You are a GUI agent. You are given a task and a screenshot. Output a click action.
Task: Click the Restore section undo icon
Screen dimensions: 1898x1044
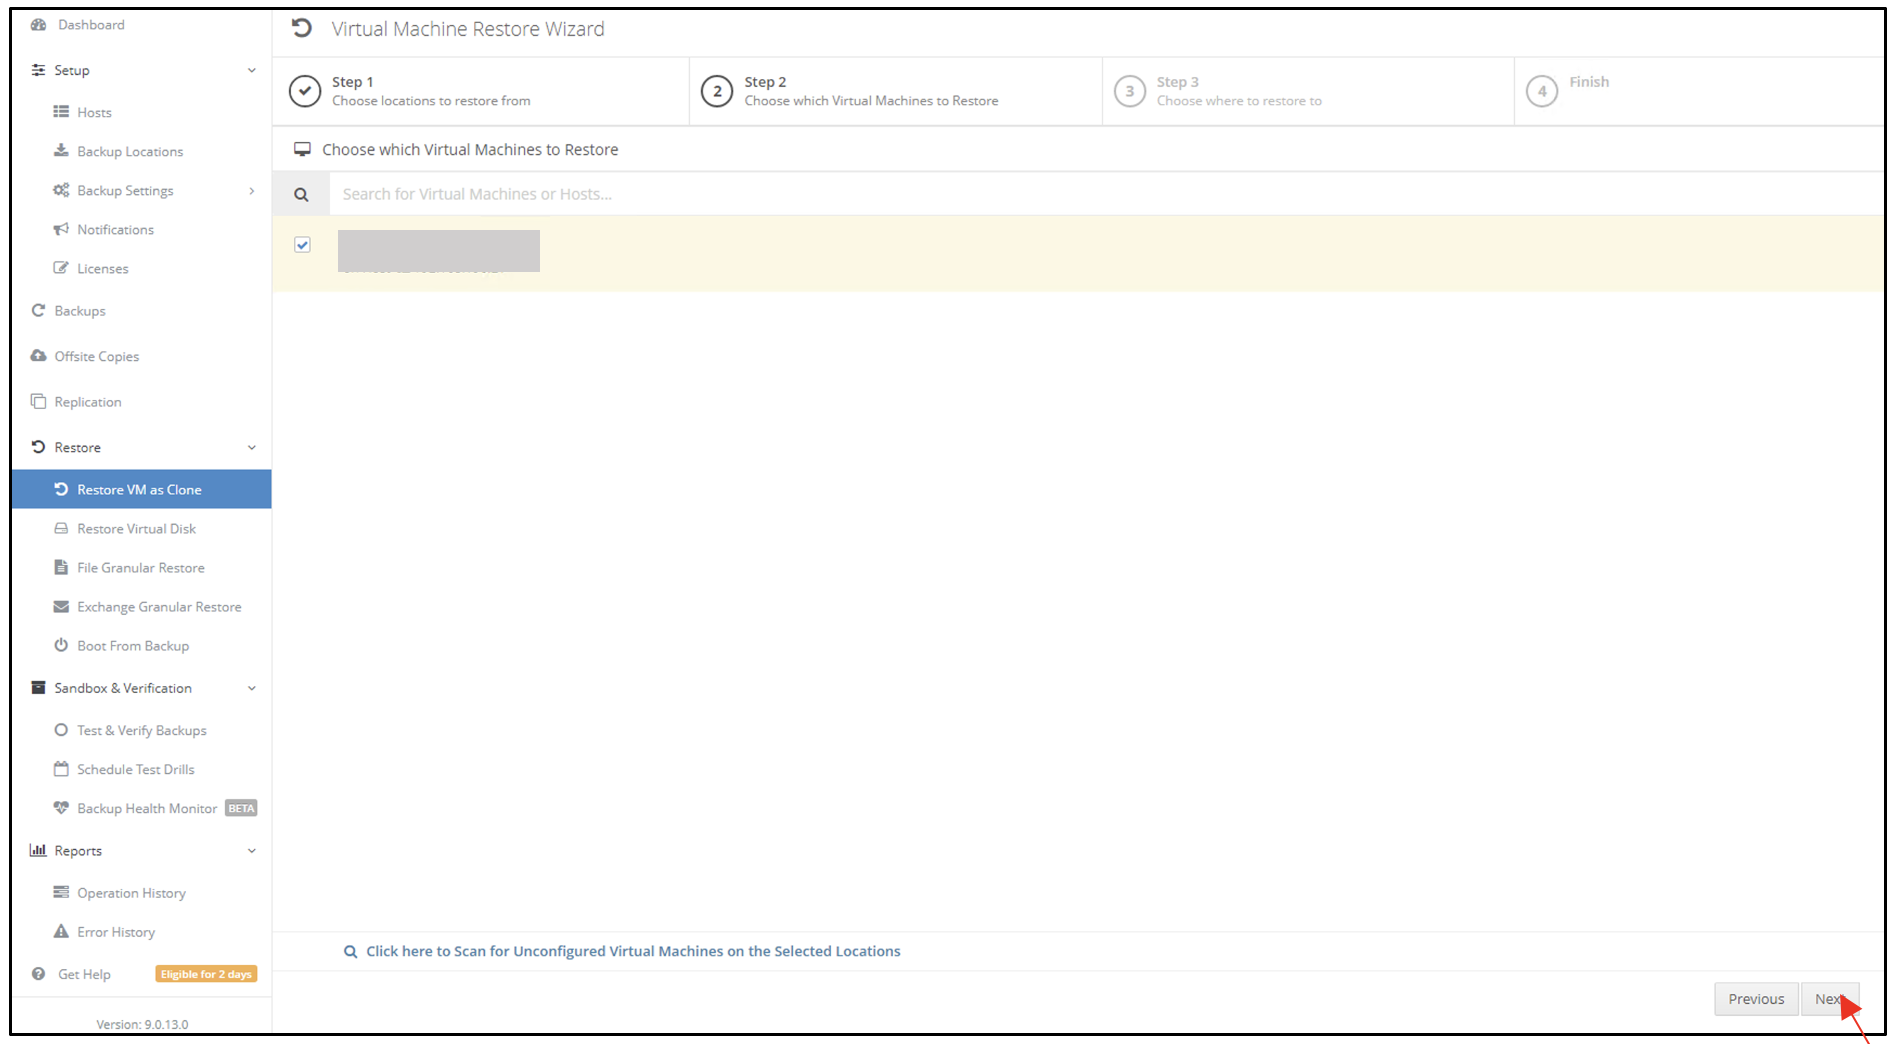click(39, 447)
